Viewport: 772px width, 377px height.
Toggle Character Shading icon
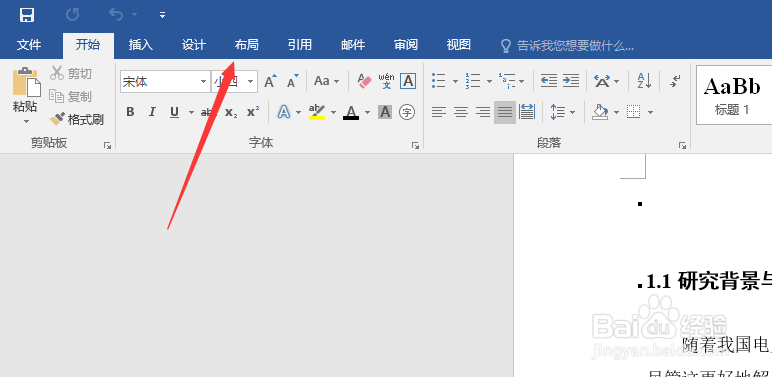click(385, 112)
